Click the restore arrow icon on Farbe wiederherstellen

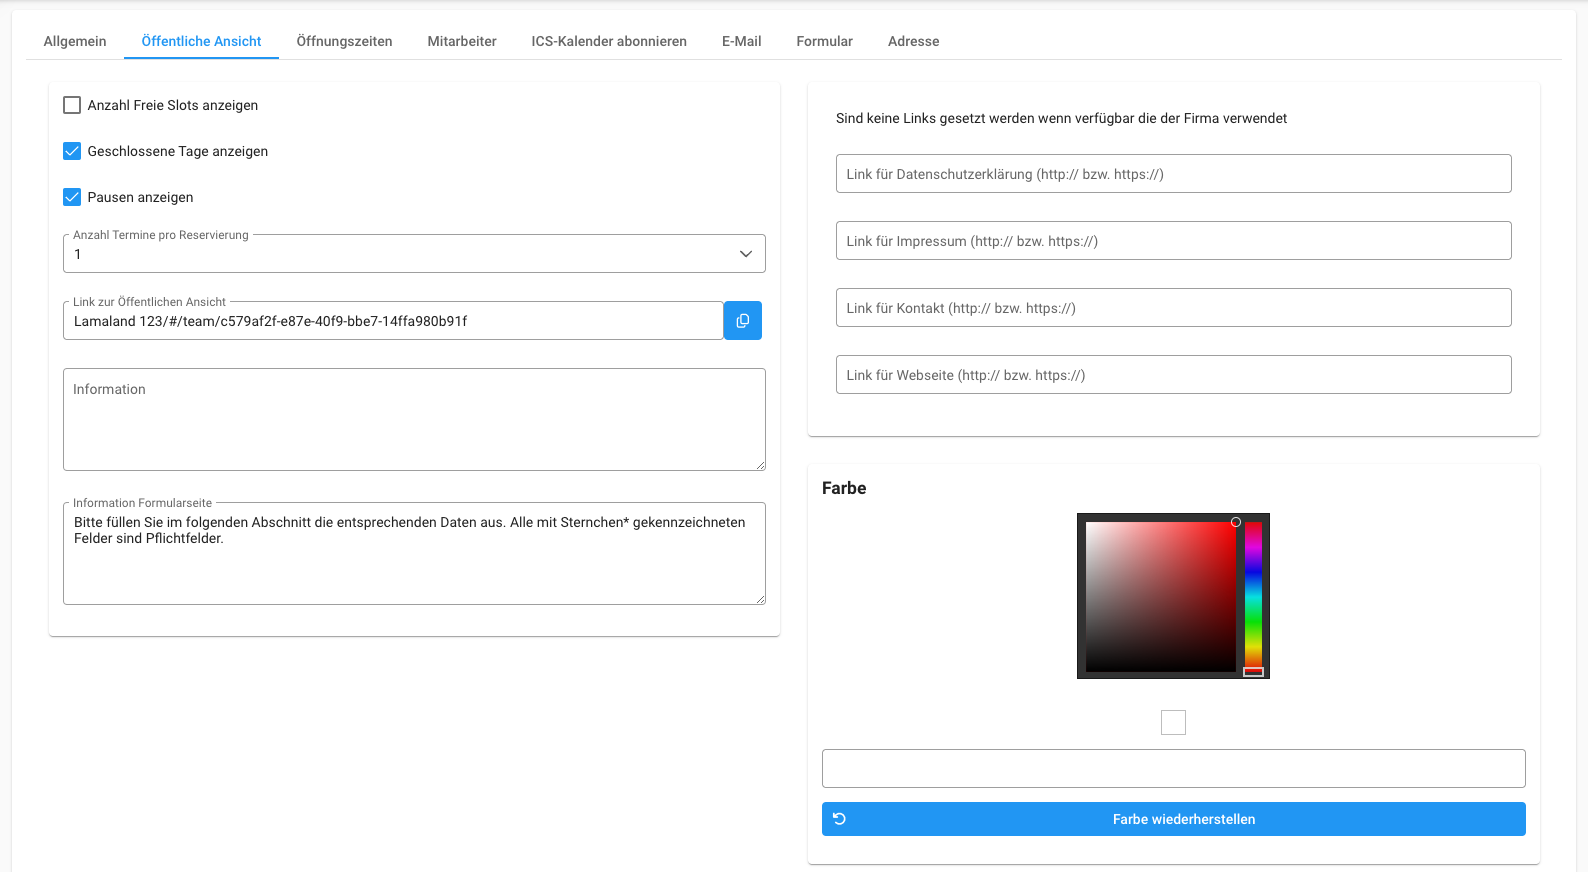coord(840,819)
